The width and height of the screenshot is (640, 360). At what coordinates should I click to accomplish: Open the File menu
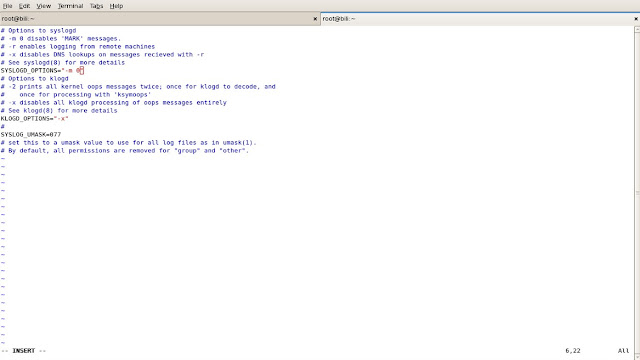click(x=7, y=6)
